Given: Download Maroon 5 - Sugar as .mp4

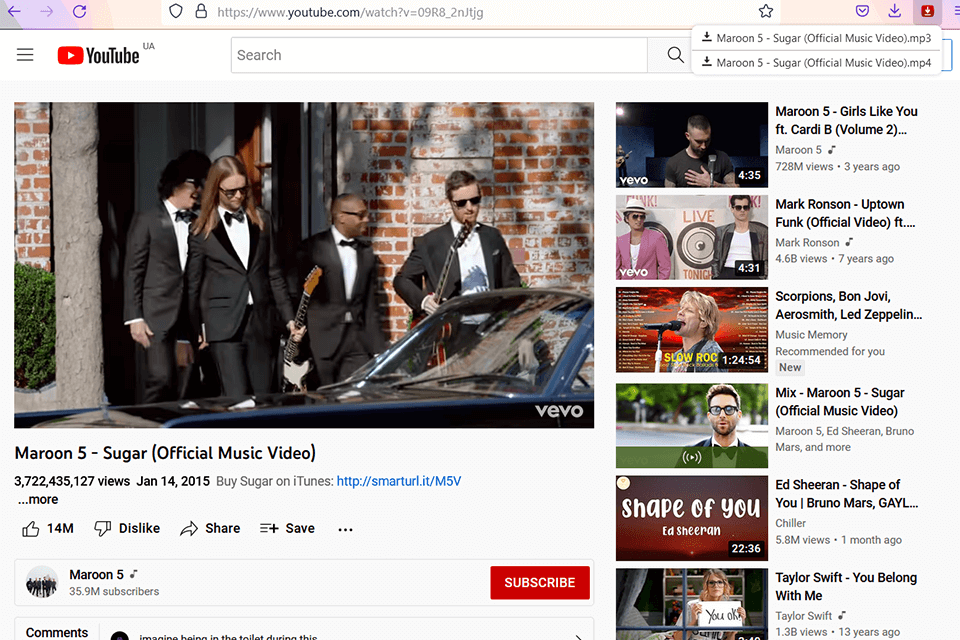Looking at the screenshot, I should coord(816,62).
